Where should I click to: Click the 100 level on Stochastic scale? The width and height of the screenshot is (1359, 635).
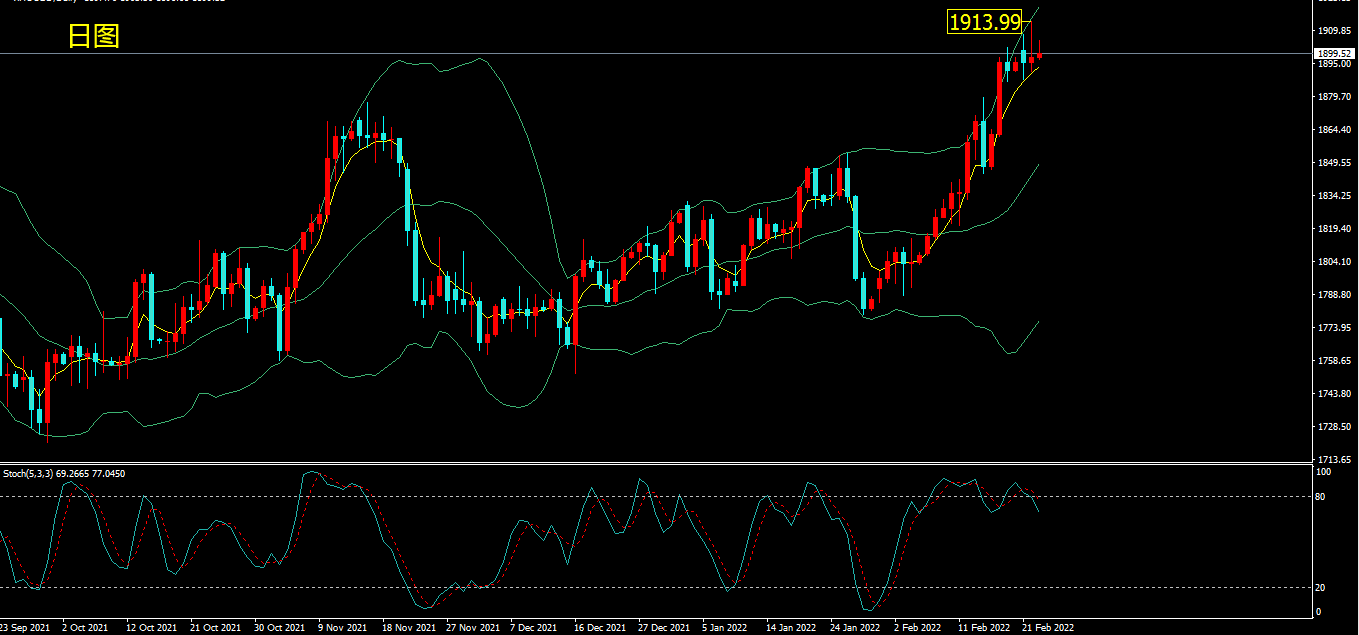pos(1325,471)
